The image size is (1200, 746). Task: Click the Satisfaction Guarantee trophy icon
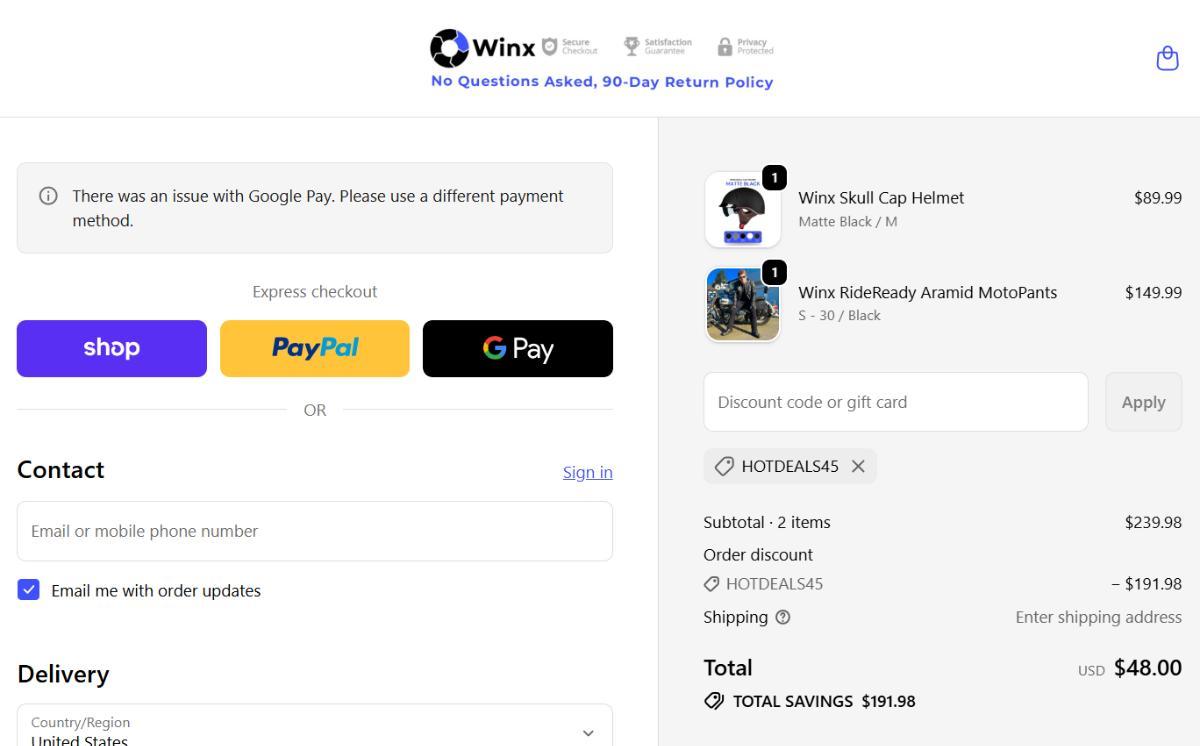click(x=631, y=46)
